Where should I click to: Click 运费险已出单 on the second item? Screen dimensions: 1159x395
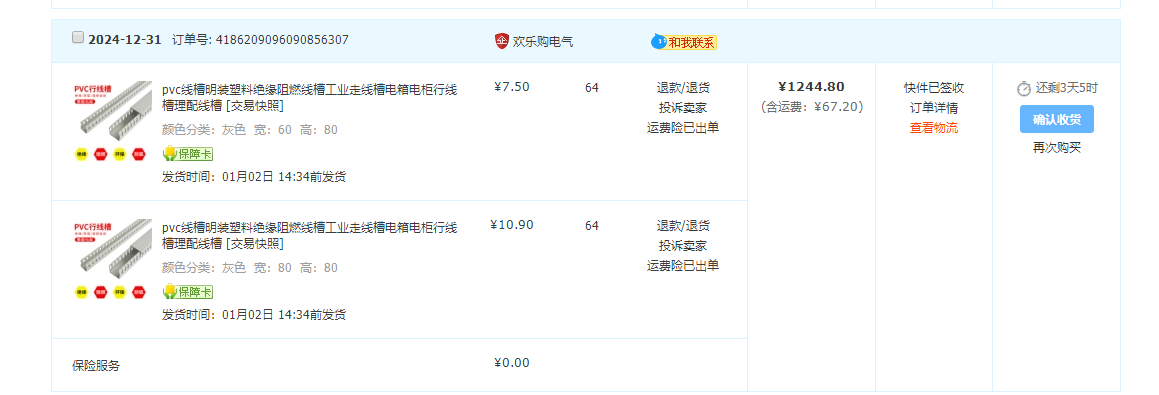(683, 266)
